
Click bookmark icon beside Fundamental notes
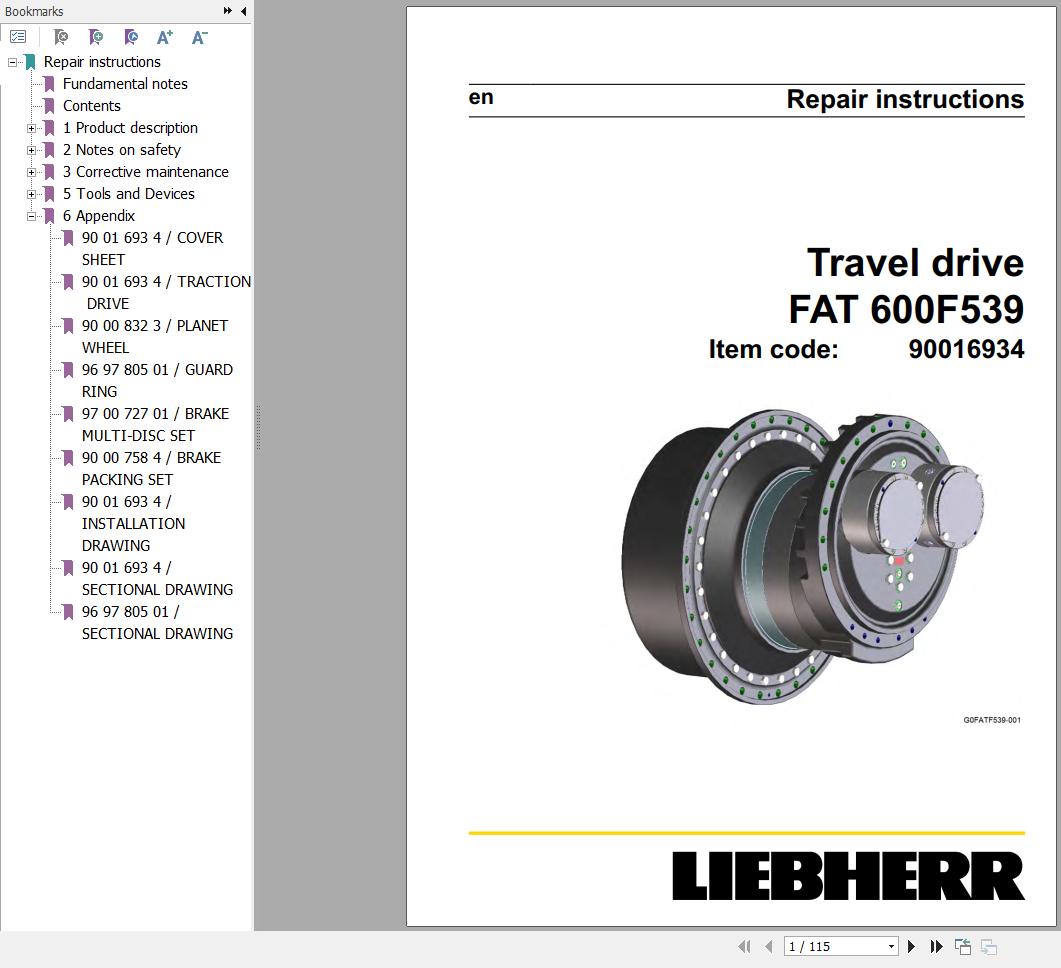coord(49,84)
